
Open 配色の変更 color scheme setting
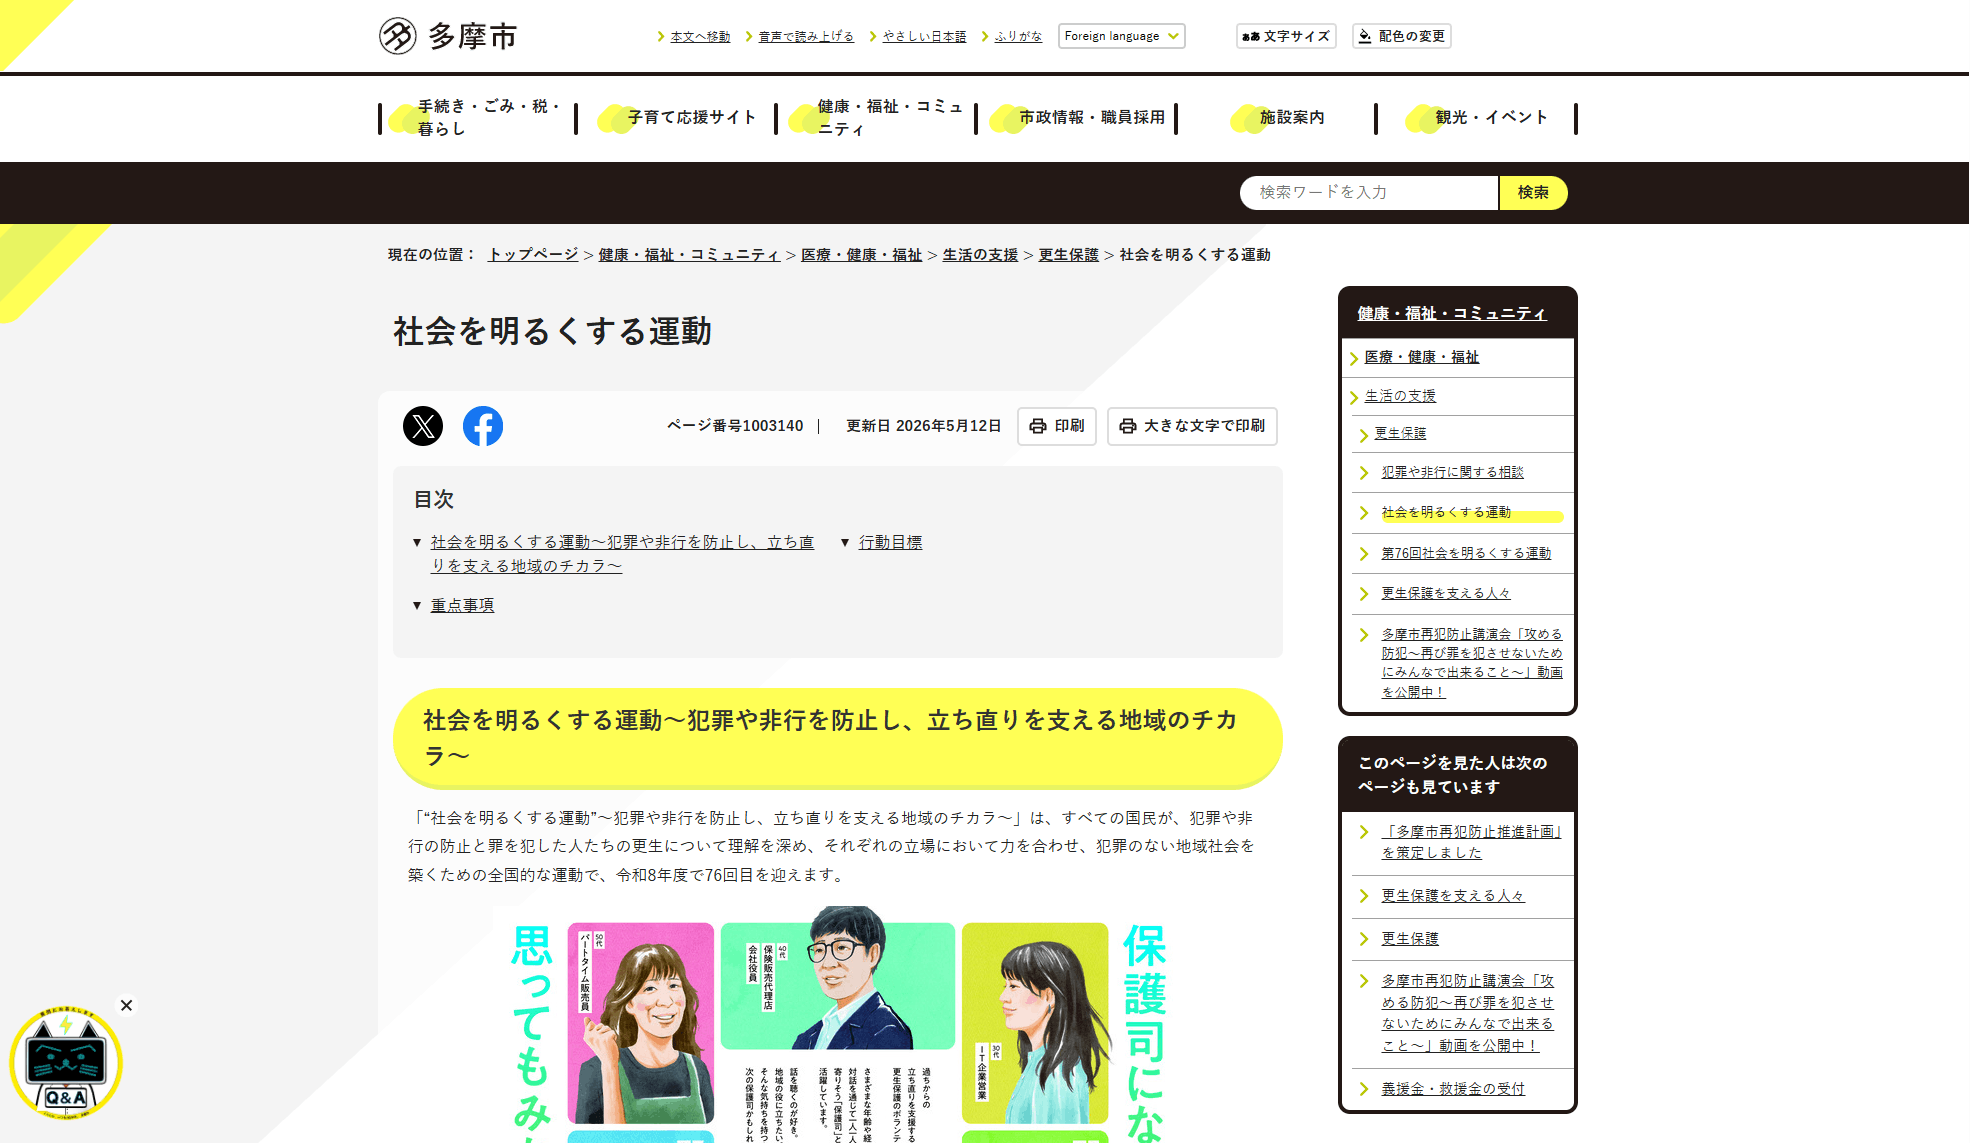pos(1401,36)
